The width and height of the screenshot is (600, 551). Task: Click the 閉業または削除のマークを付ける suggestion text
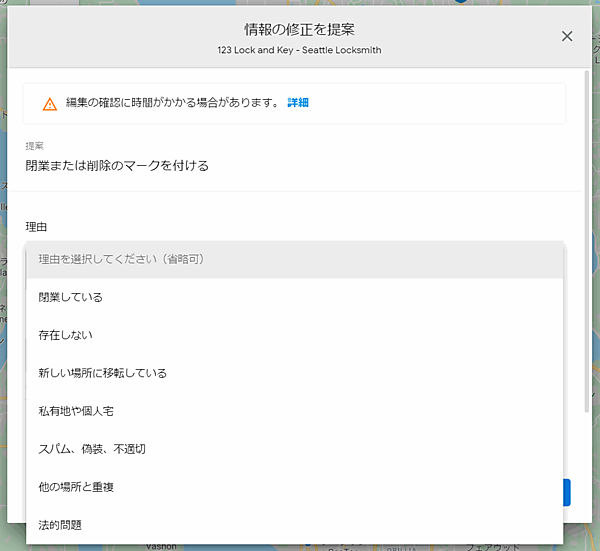click(117, 166)
